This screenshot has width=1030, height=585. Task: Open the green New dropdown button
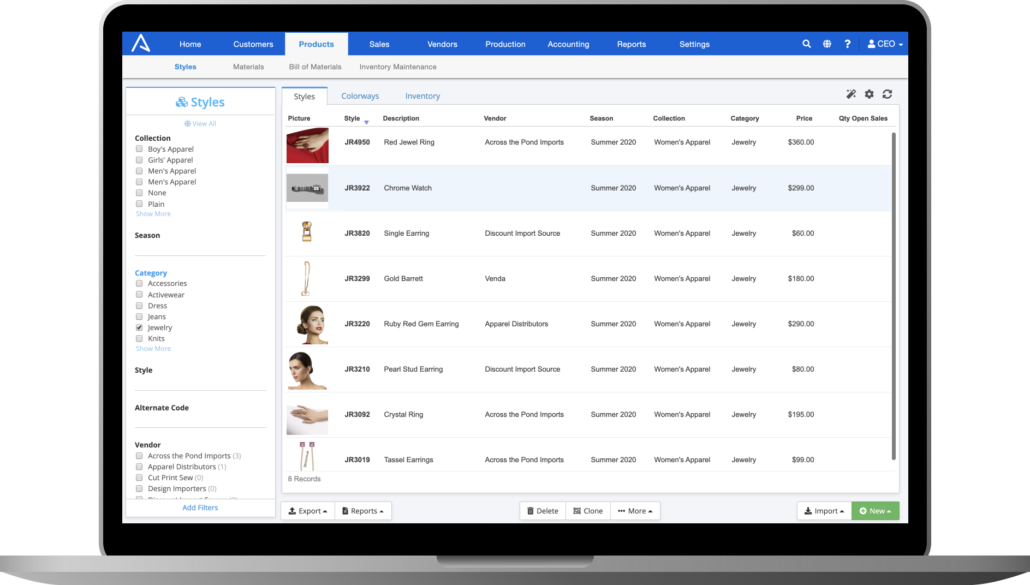click(875, 511)
